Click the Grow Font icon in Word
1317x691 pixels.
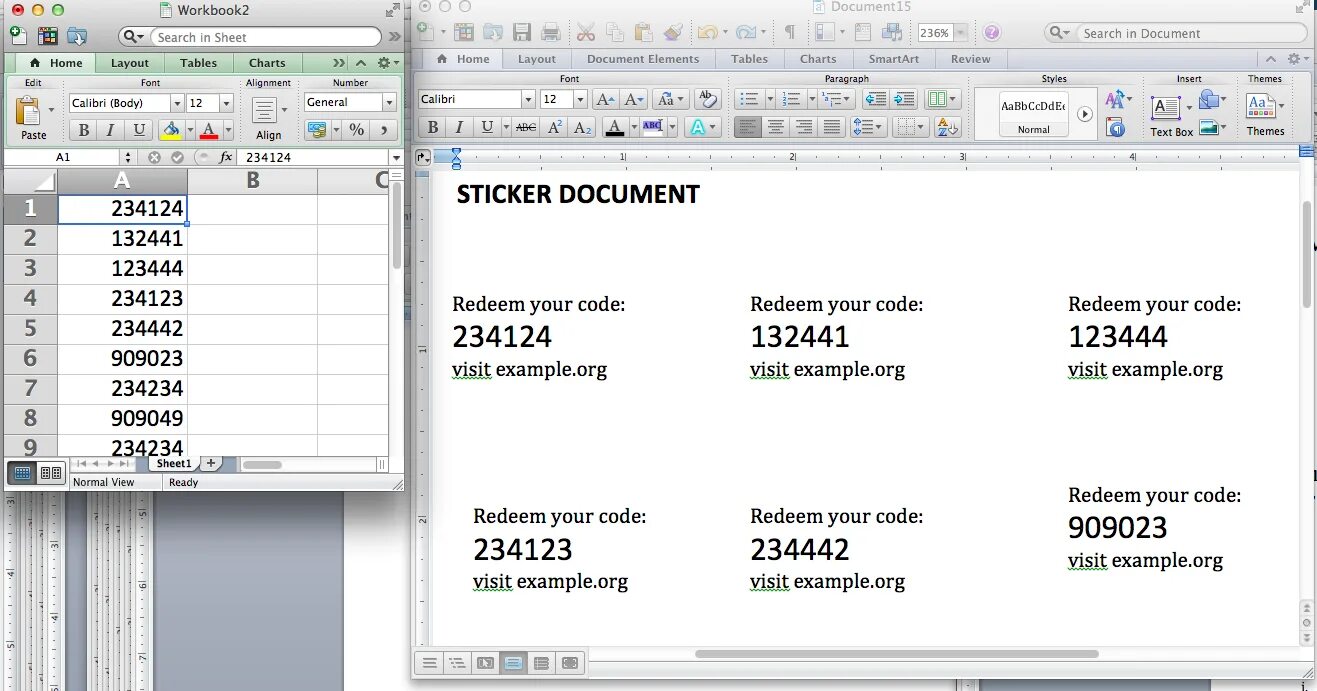coord(604,99)
